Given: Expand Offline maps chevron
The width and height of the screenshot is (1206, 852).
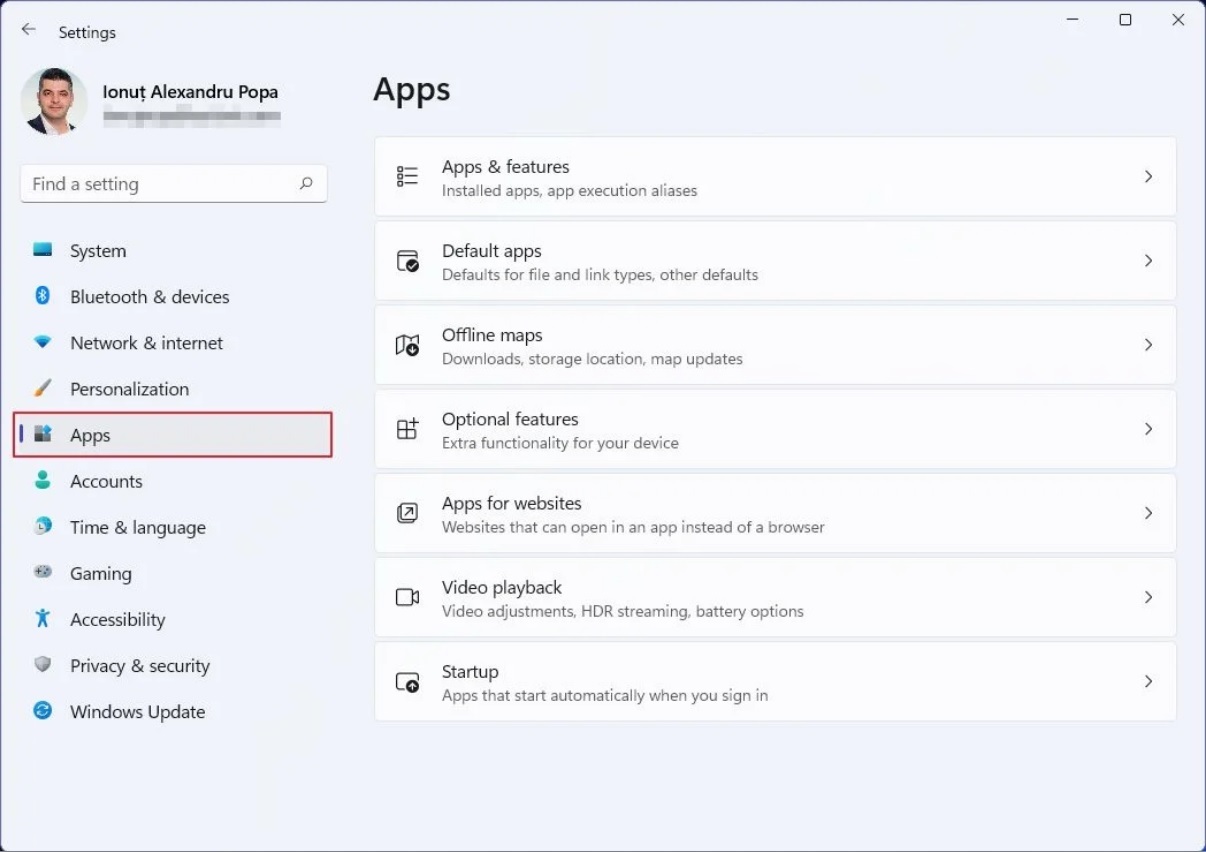Looking at the screenshot, I should click(x=1148, y=345).
